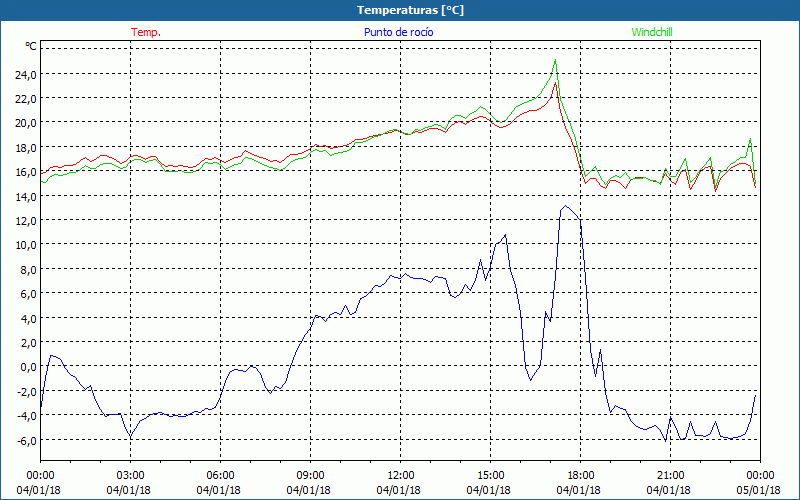
Task: Click the 16,0 y-axis value
Action: pos(26,172)
